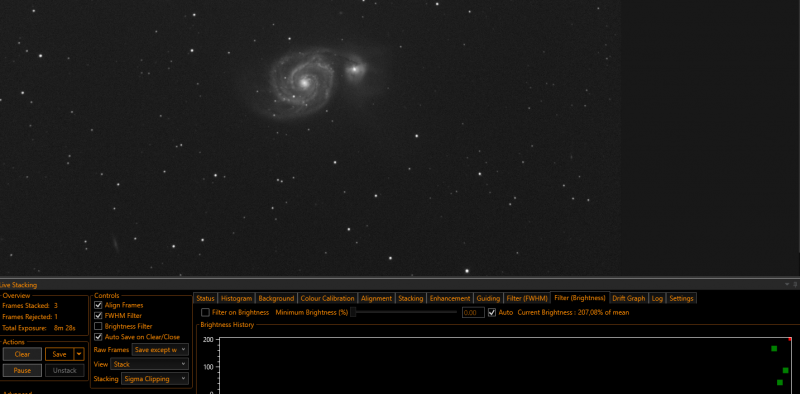The image size is (800, 394).
Task: Click the Frames Stacked count
Action: (55, 306)
